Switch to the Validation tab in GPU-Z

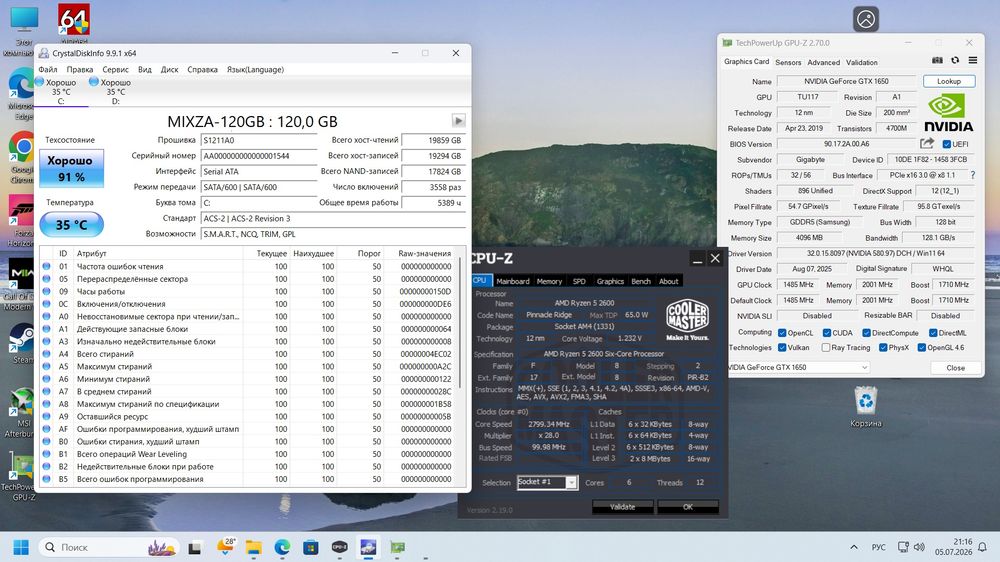click(862, 63)
